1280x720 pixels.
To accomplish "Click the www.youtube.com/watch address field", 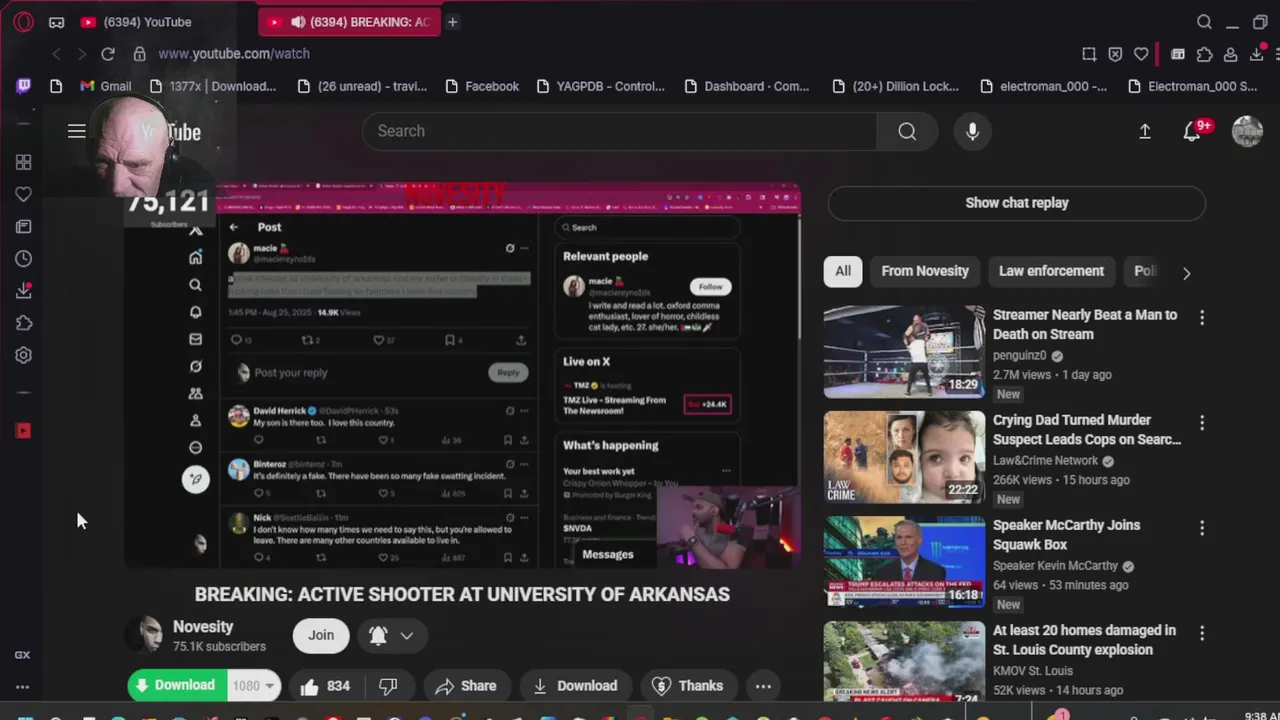I will (x=234, y=54).
